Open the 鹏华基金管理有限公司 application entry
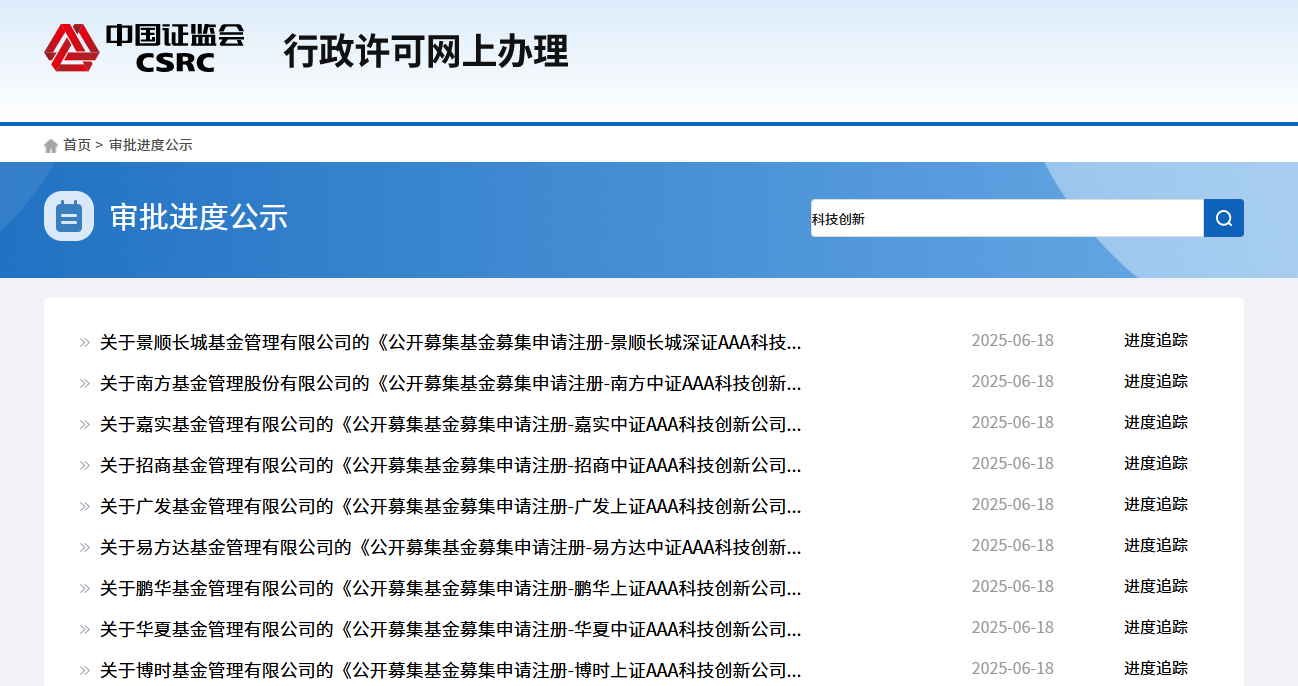The width and height of the screenshot is (1298, 686). (x=451, y=589)
